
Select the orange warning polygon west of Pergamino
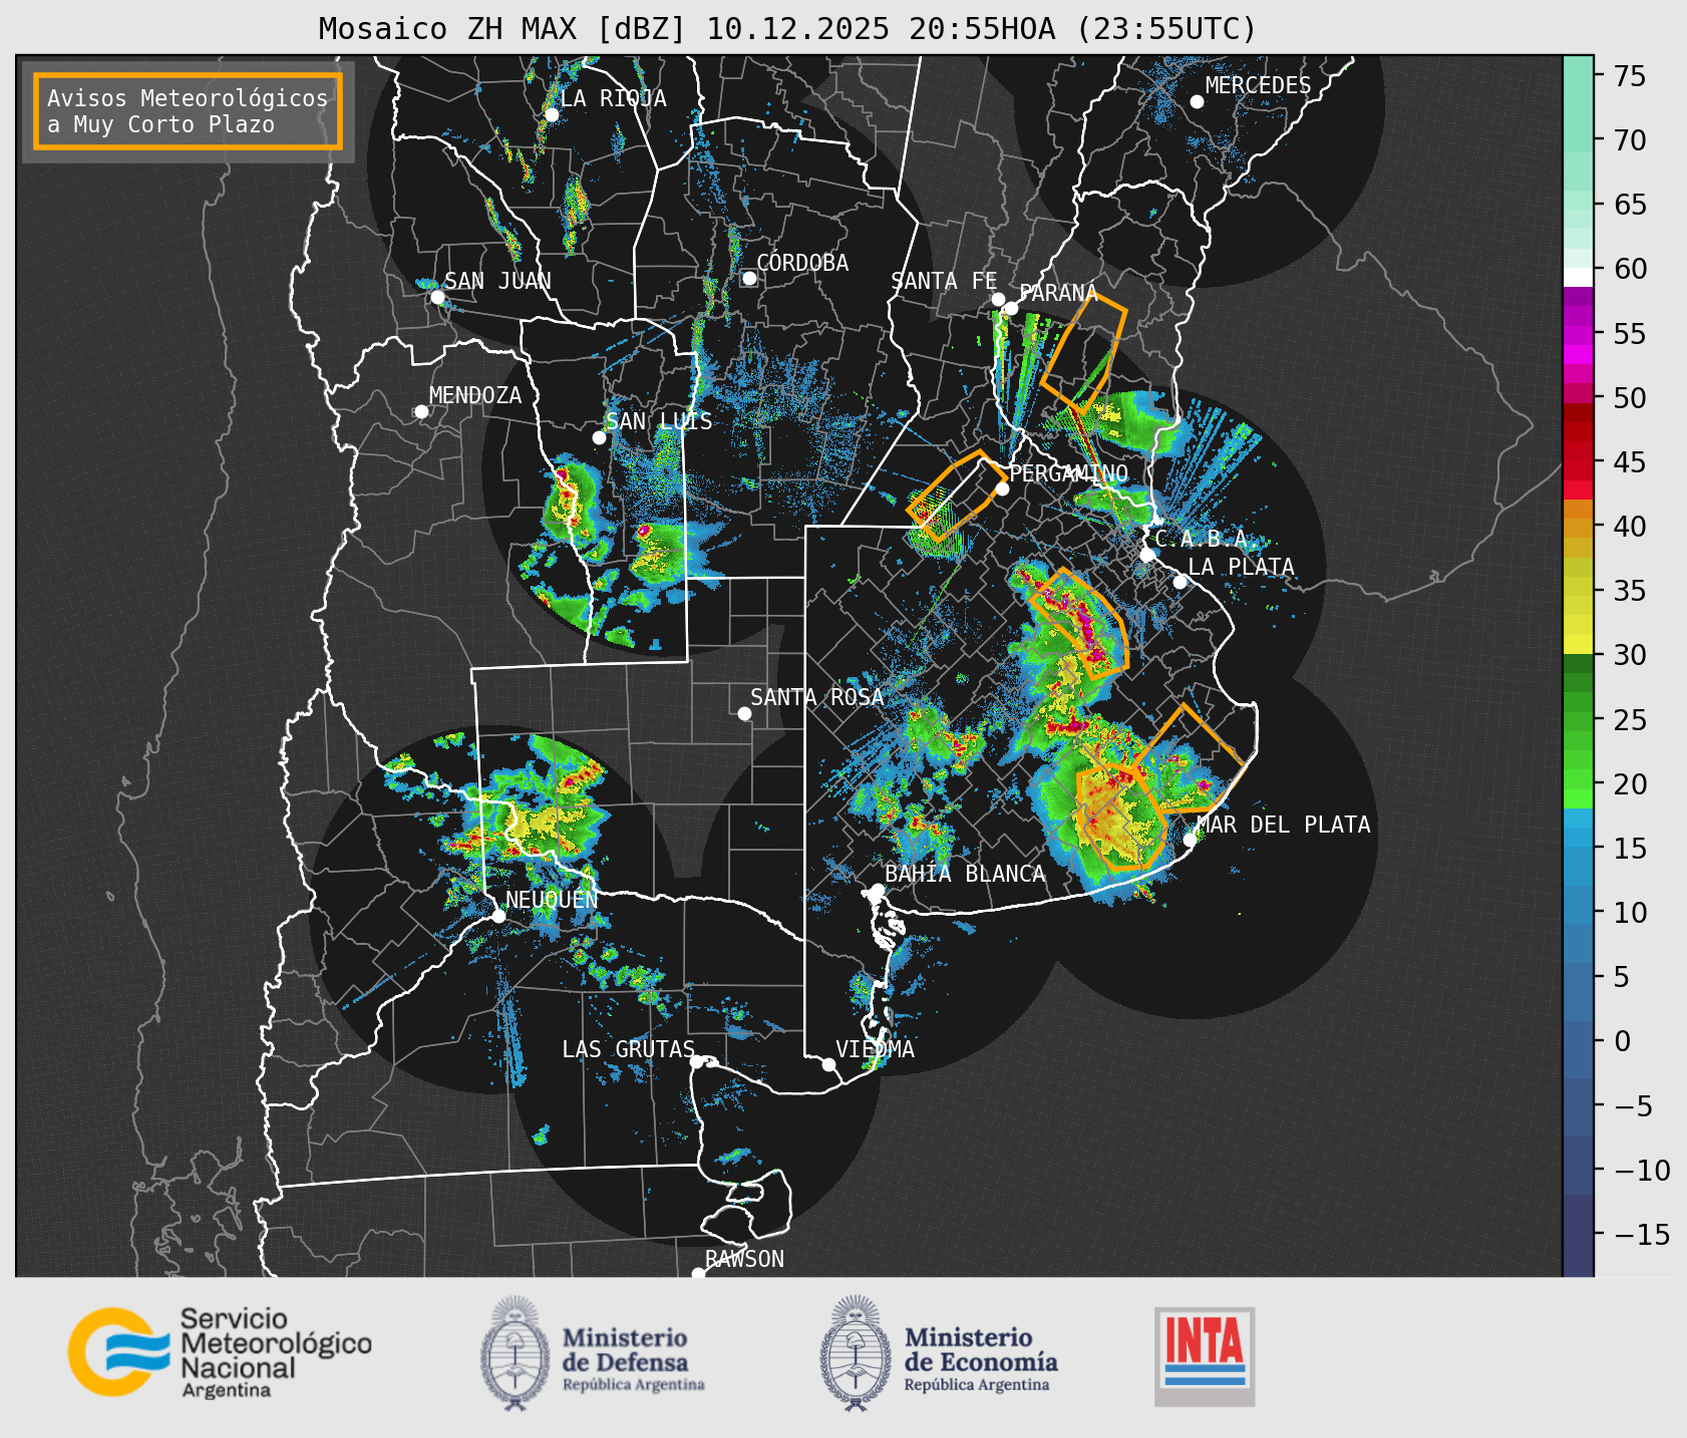(956, 495)
